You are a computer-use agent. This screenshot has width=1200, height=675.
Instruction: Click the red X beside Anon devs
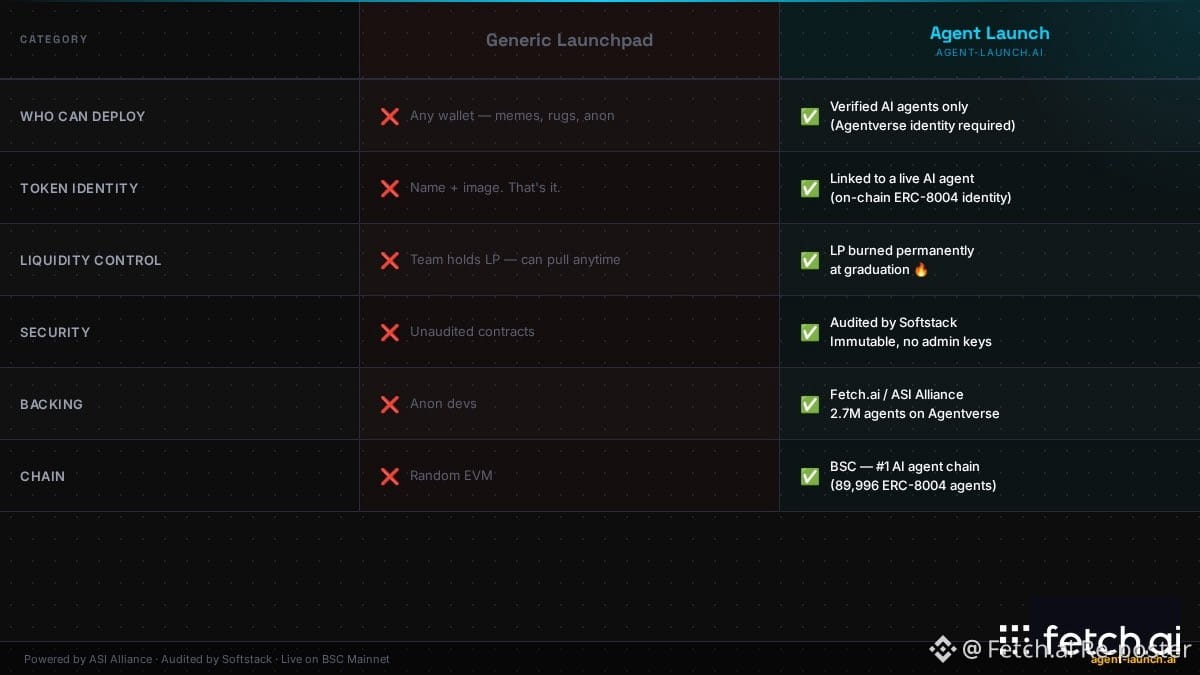coord(390,404)
